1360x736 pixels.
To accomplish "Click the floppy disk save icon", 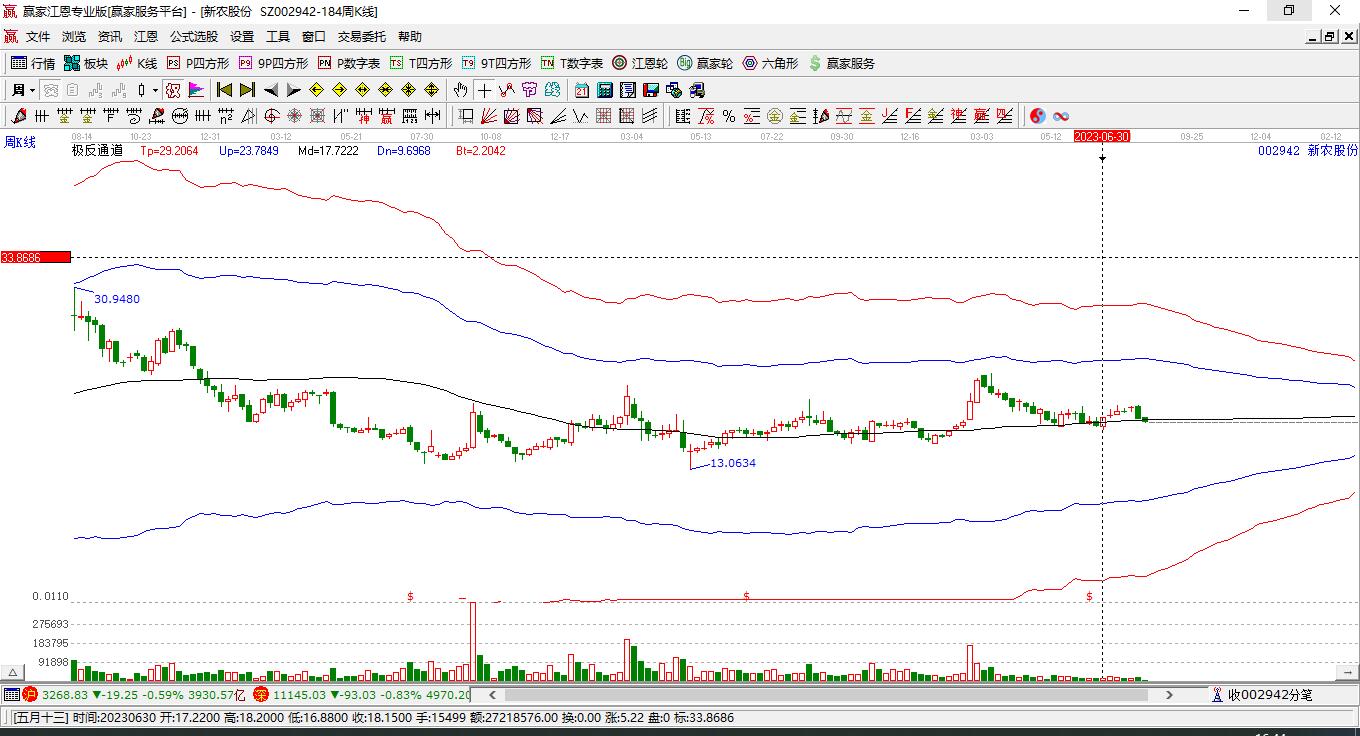I will point(650,90).
